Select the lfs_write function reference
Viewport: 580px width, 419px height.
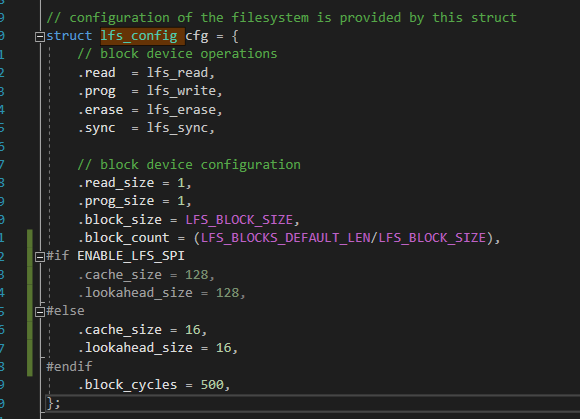[181, 91]
